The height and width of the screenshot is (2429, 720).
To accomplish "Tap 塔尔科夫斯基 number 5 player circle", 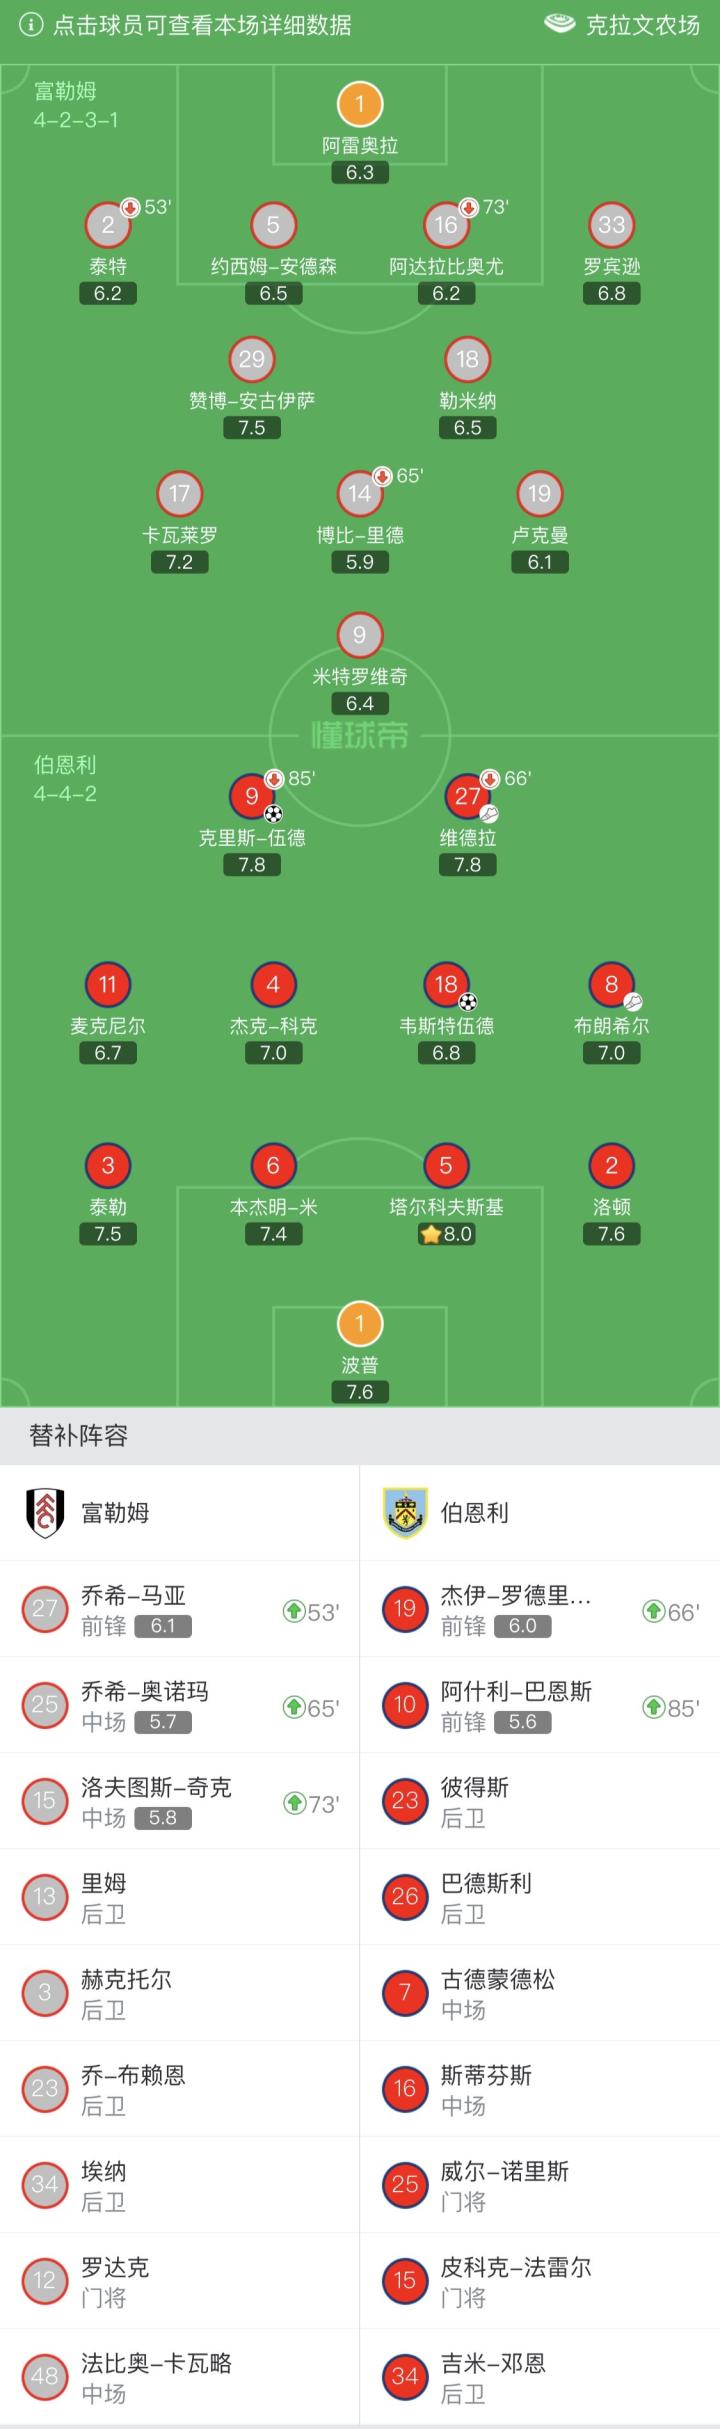I will pos(446,1165).
